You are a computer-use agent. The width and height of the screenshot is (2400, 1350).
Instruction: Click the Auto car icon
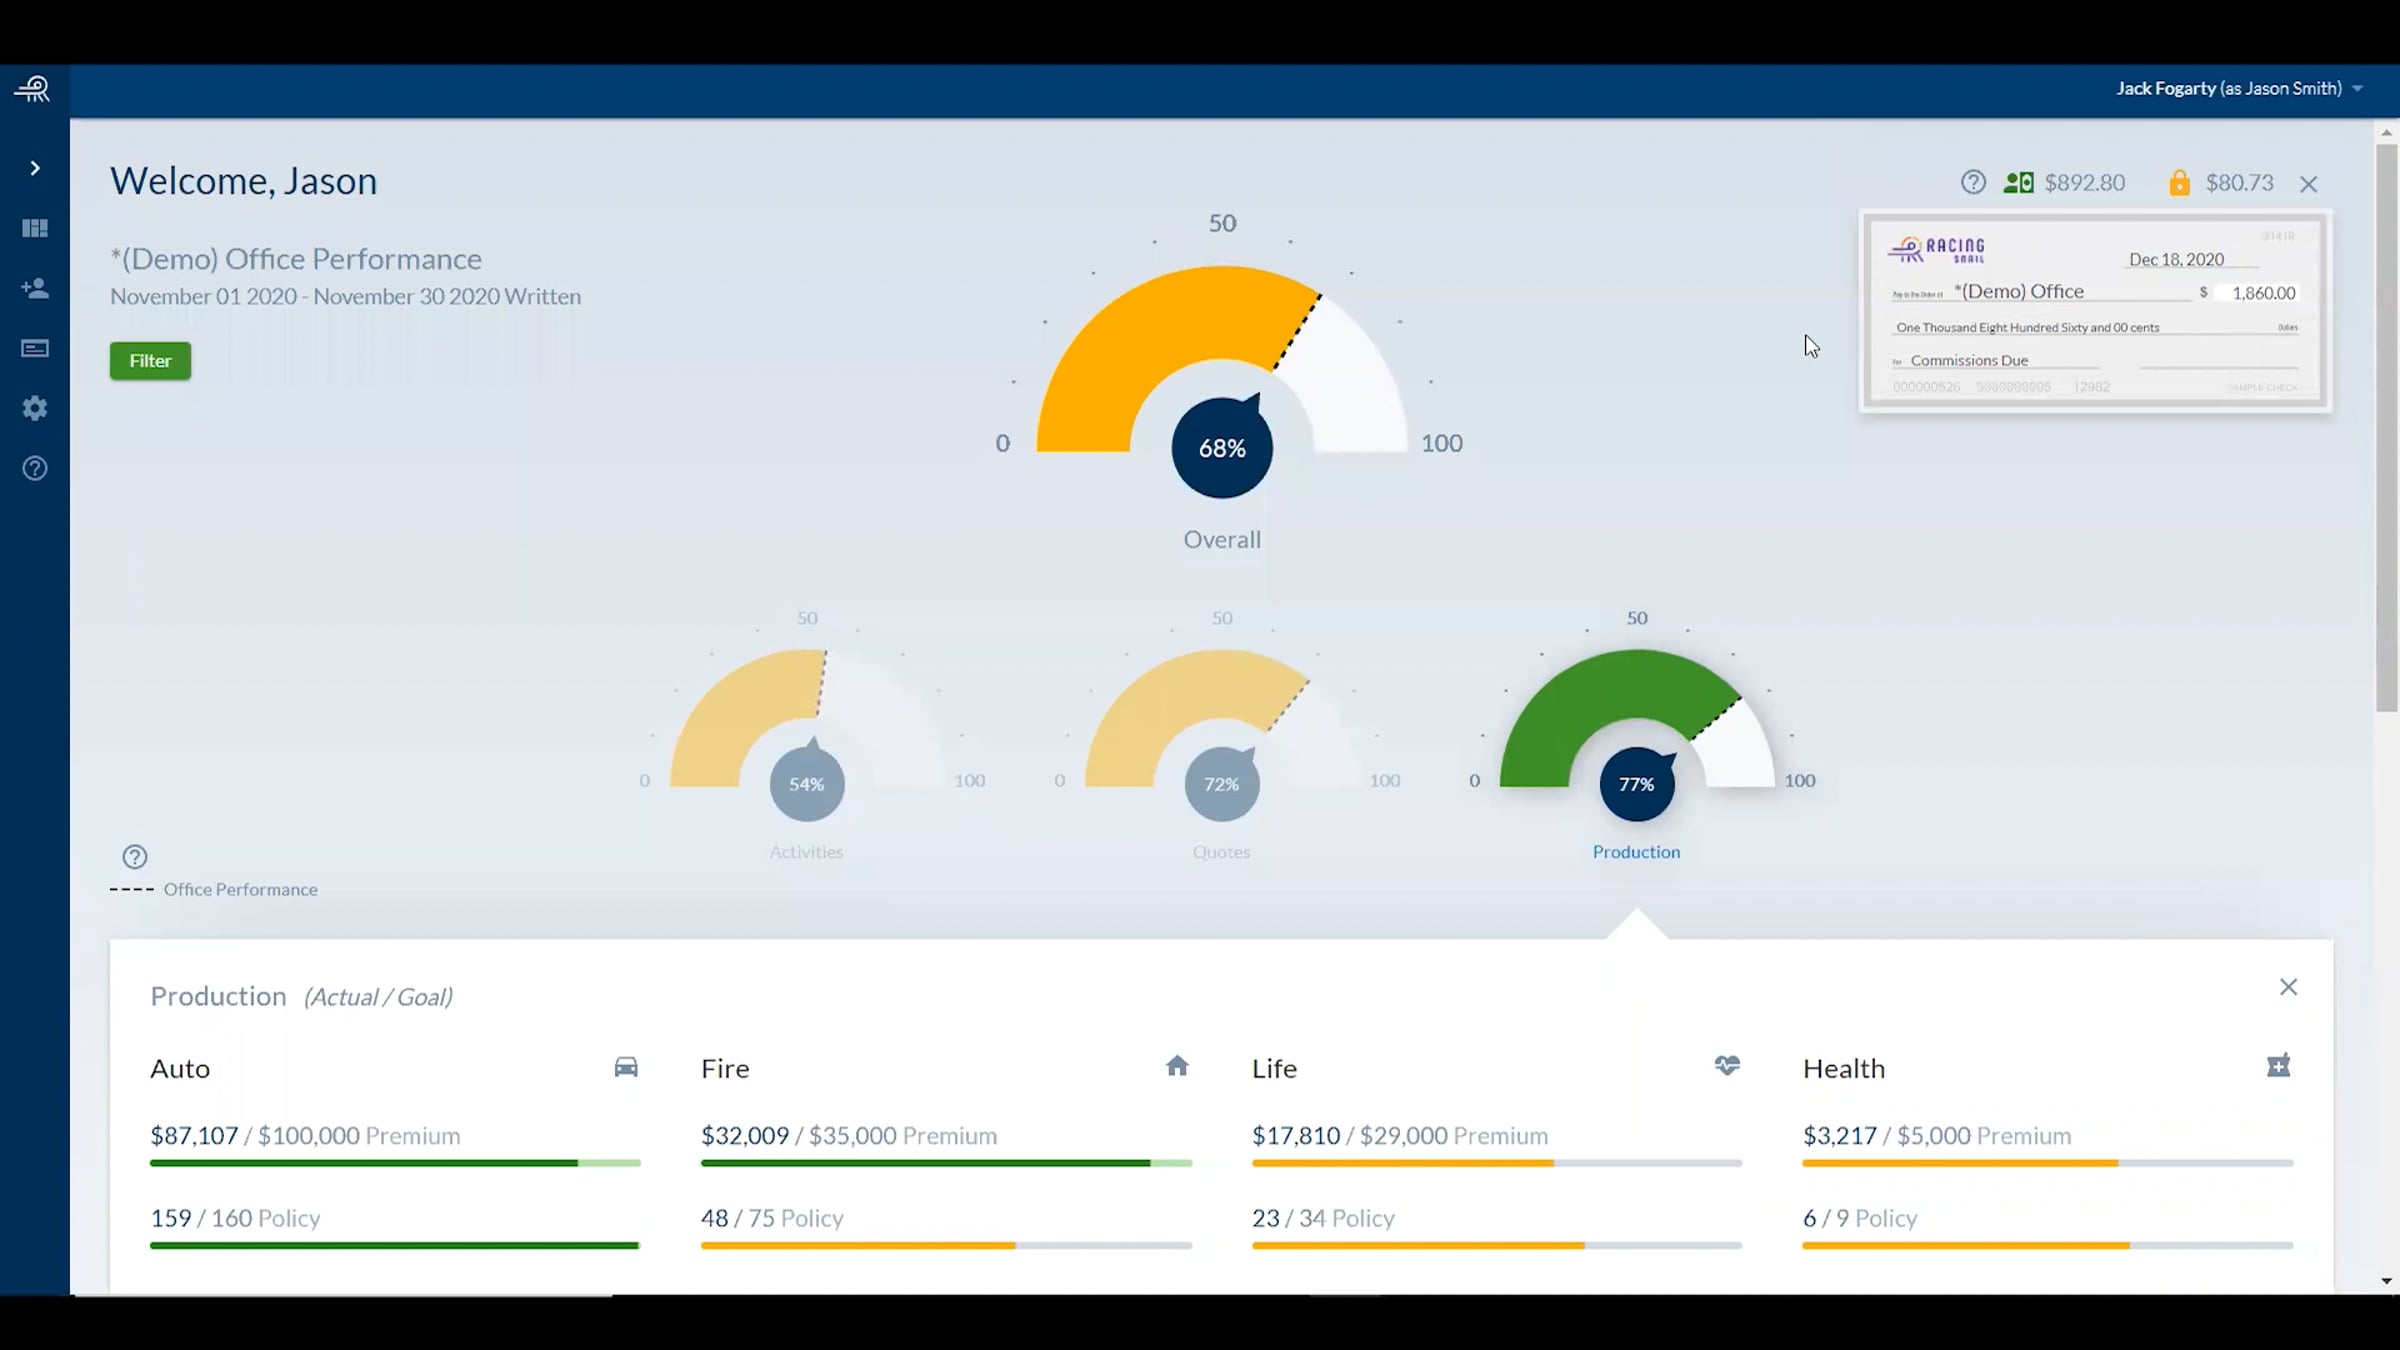(626, 1067)
